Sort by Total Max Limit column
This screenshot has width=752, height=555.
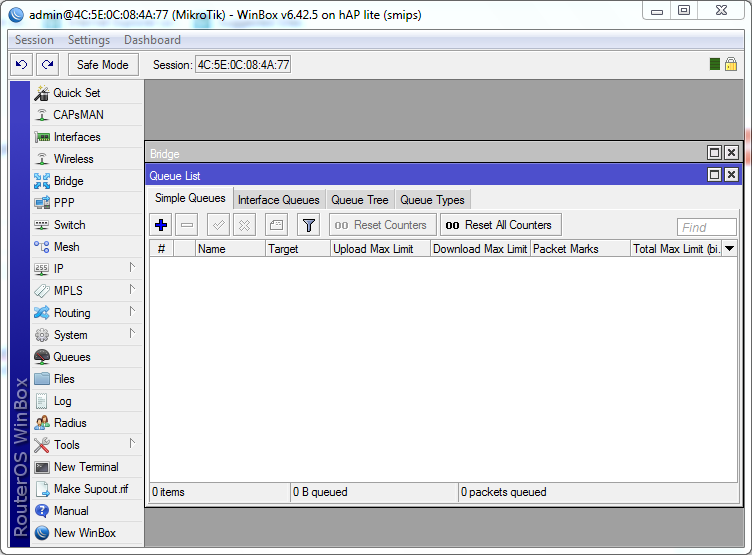pyautogui.click(x=677, y=248)
